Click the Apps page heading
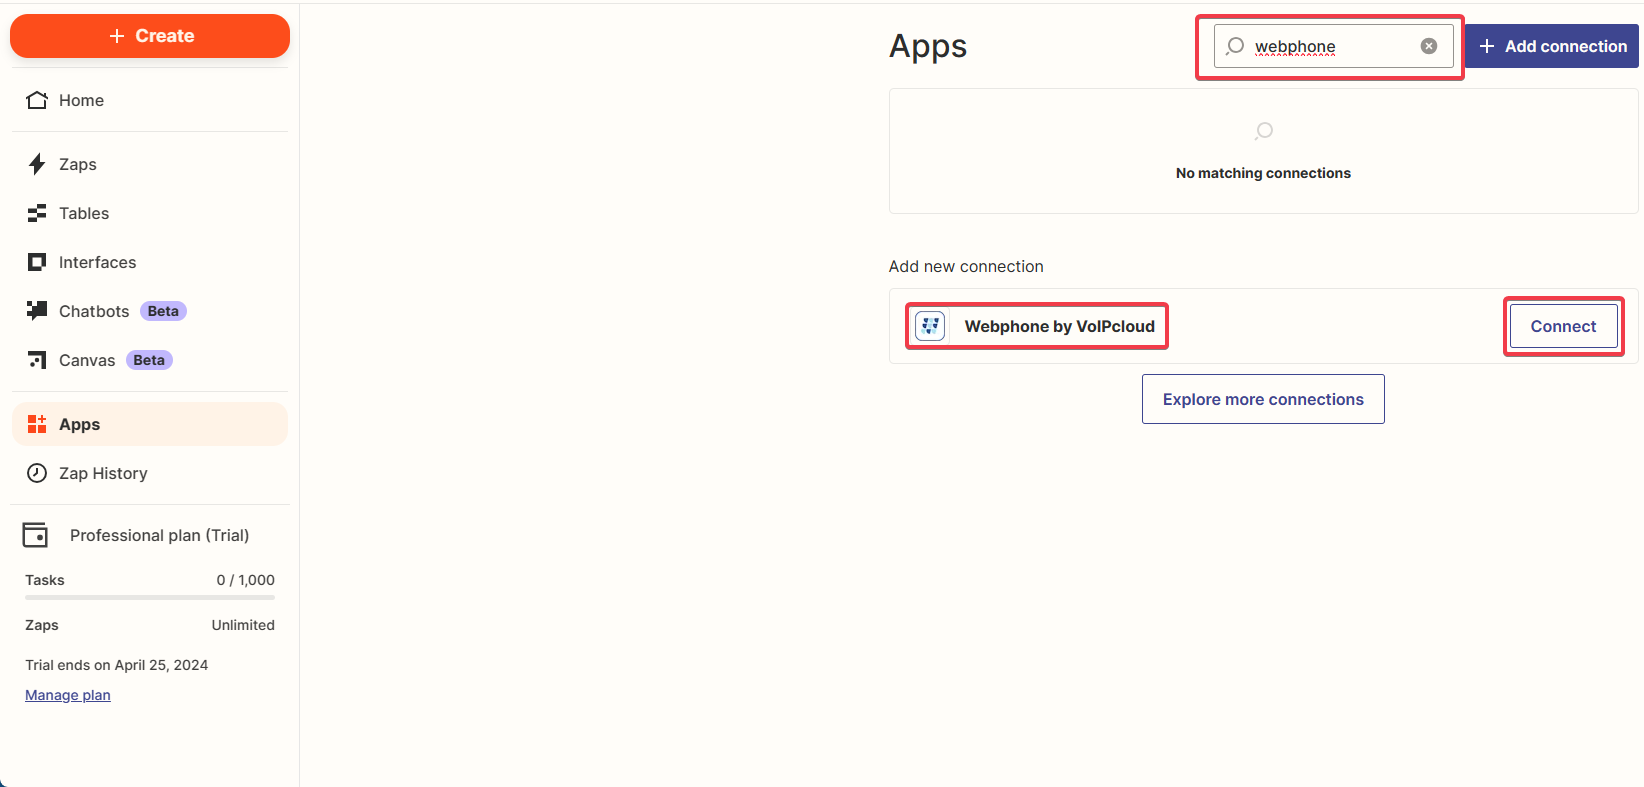This screenshot has width=1644, height=787. point(928,47)
